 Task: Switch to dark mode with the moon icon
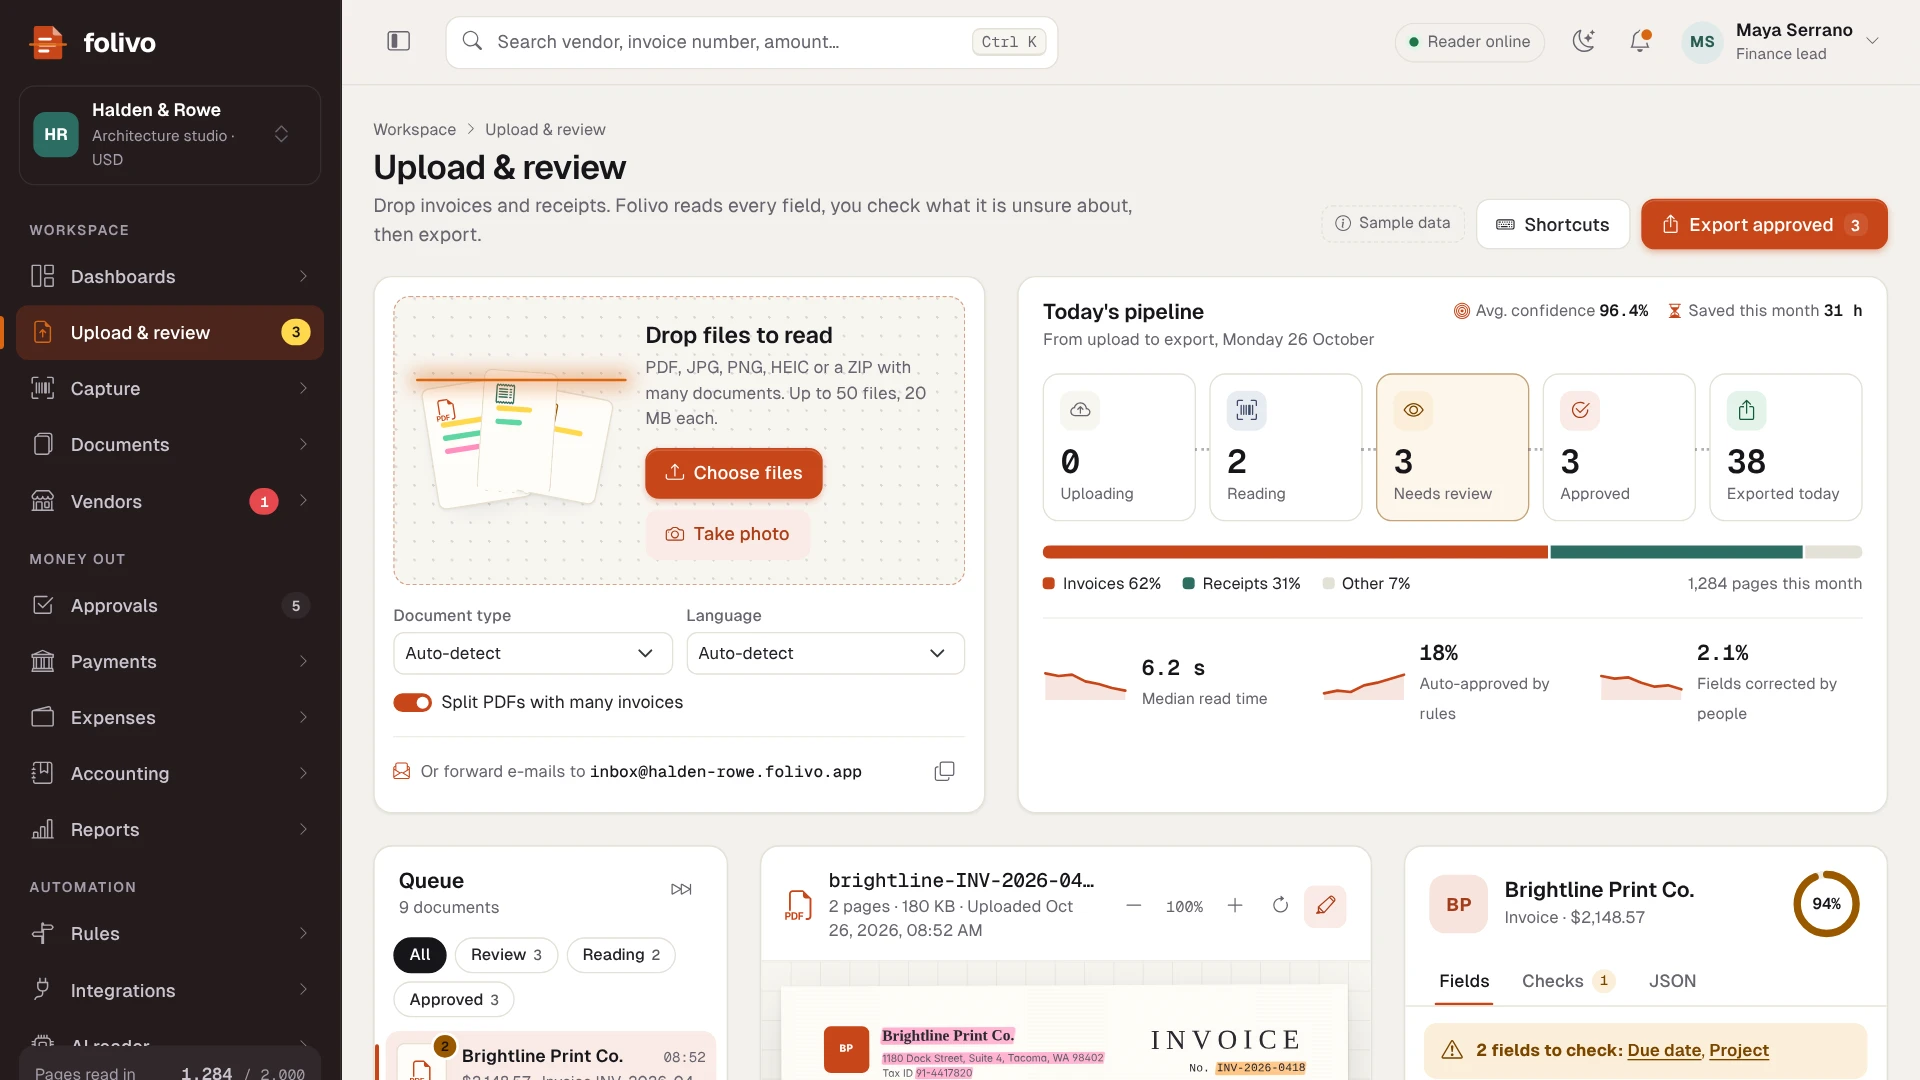coord(1583,41)
